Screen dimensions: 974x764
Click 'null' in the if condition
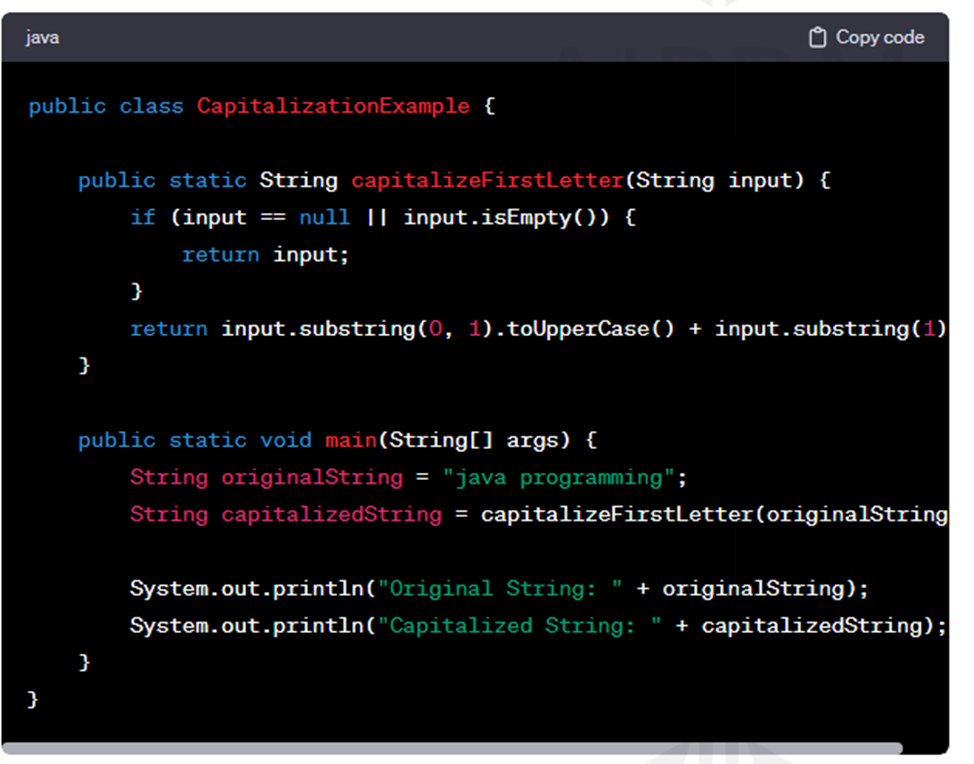(x=324, y=217)
